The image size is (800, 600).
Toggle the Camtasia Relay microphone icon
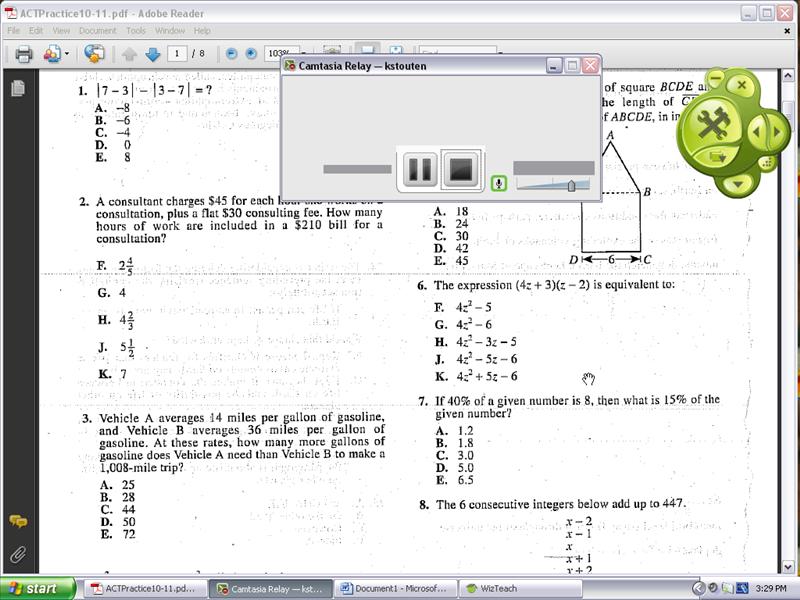pos(499,183)
